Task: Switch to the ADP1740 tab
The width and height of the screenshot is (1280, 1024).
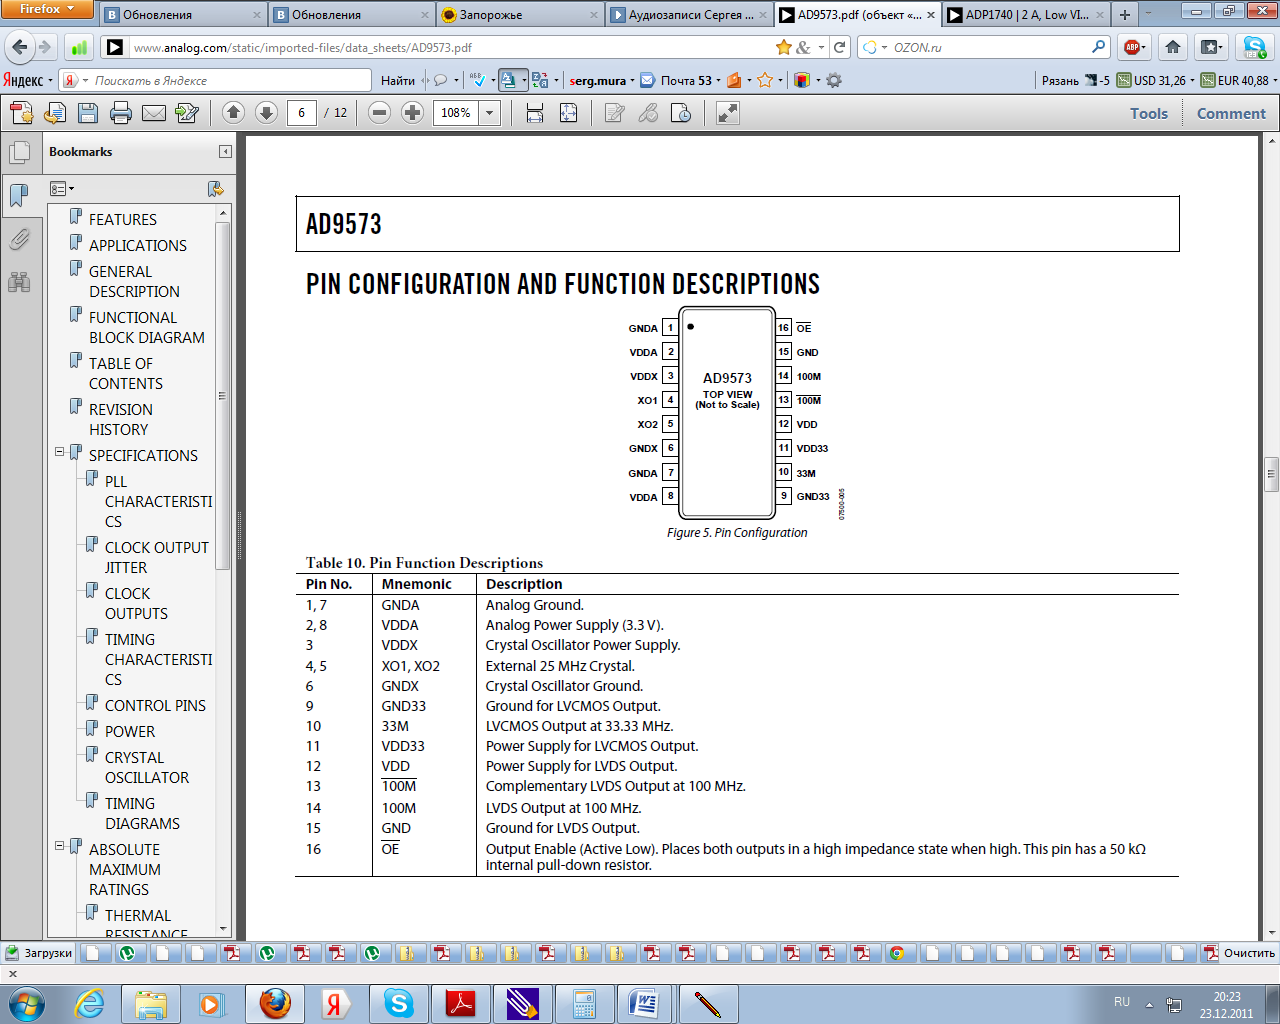Action: pyautogui.click(x=1027, y=15)
